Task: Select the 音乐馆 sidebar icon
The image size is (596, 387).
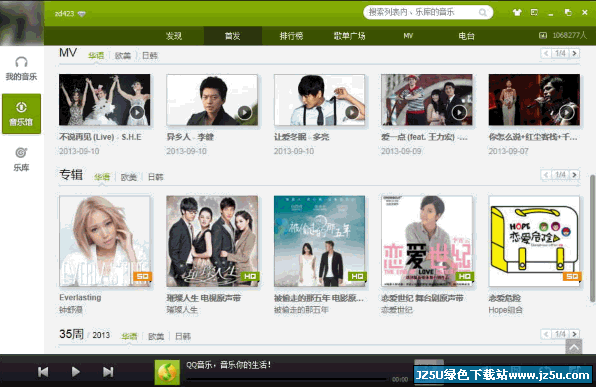Action: coord(21,114)
